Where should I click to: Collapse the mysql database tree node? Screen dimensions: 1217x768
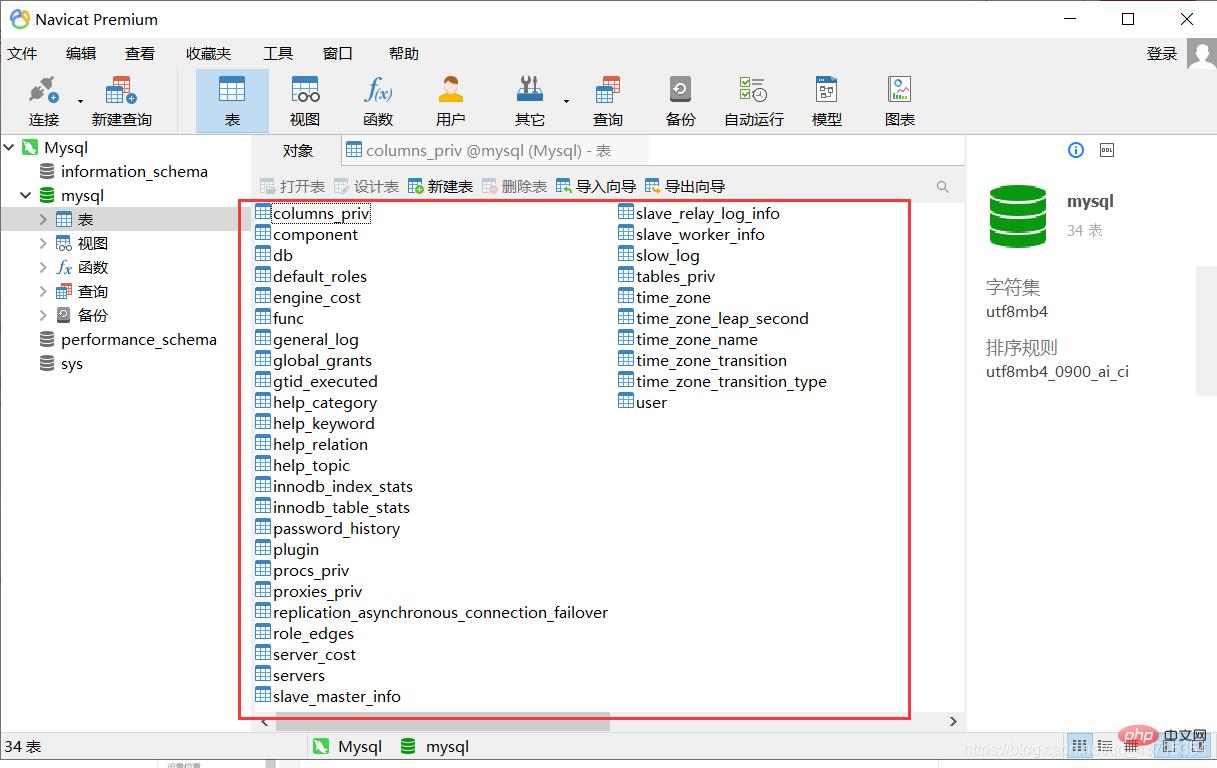26,196
